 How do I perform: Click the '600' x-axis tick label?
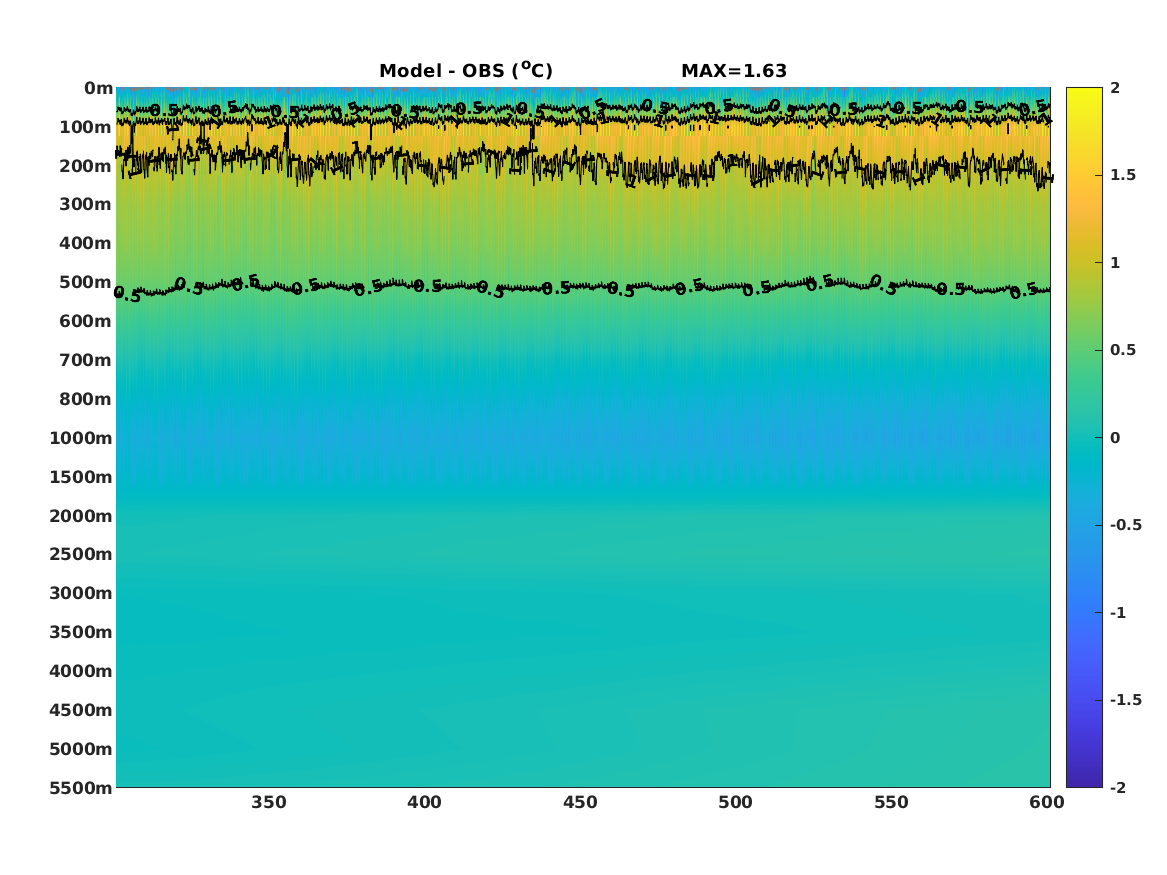tap(1046, 802)
